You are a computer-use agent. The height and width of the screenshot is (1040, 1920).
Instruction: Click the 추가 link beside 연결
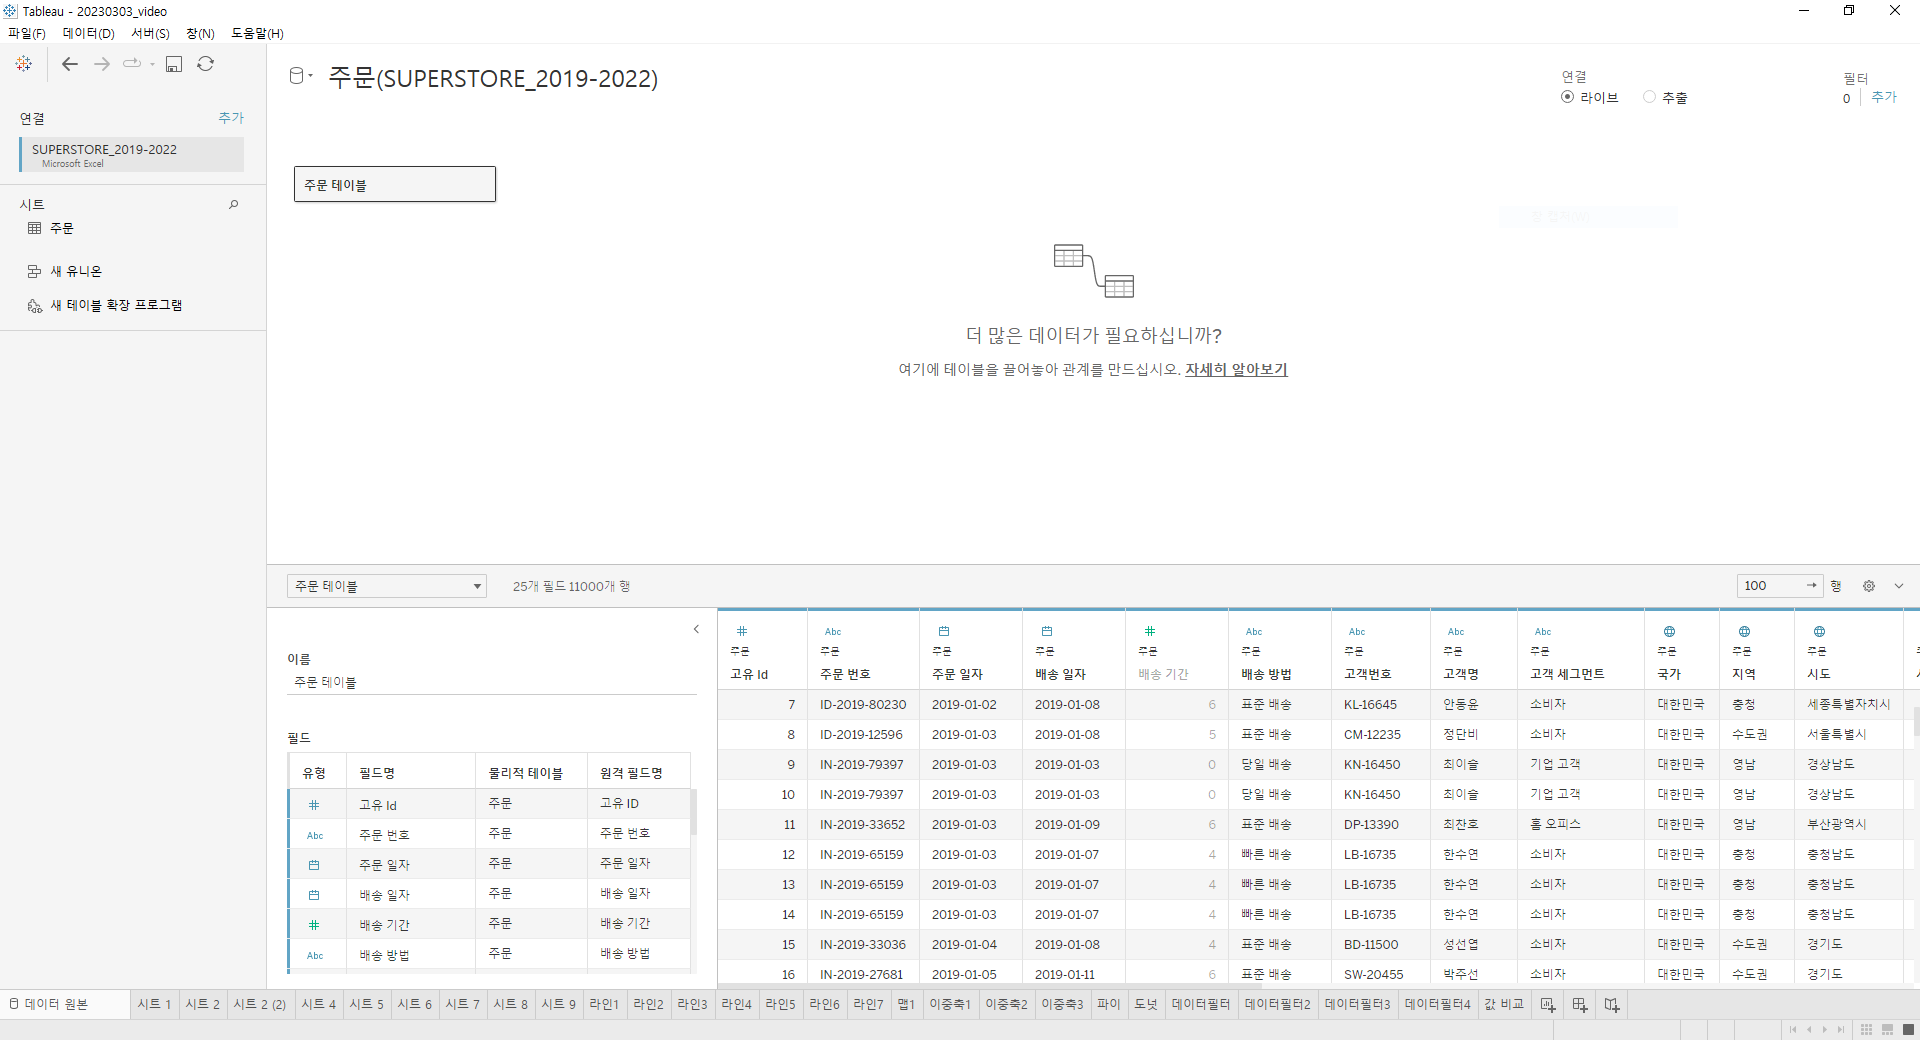pyautogui.click(x=231, y=117)
